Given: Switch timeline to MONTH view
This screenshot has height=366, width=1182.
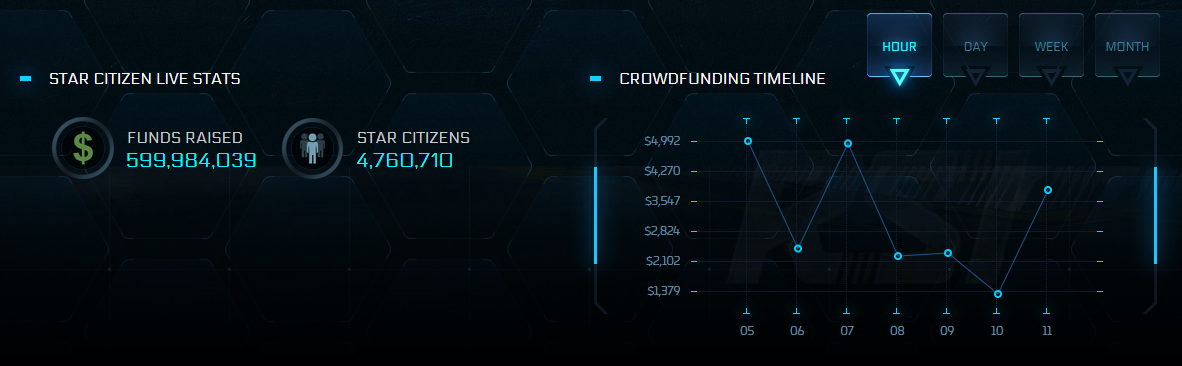Looking at the screenshot, I should point(1127,46).
